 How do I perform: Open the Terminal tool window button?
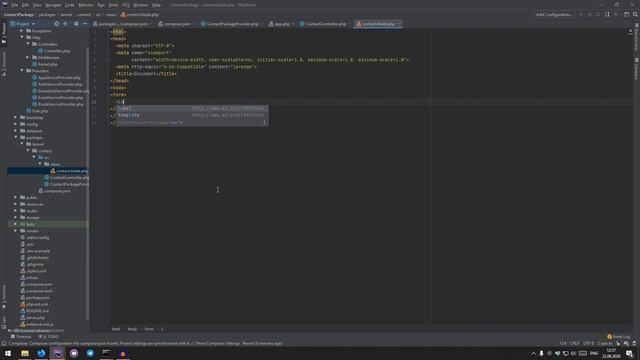click(21, 337)
